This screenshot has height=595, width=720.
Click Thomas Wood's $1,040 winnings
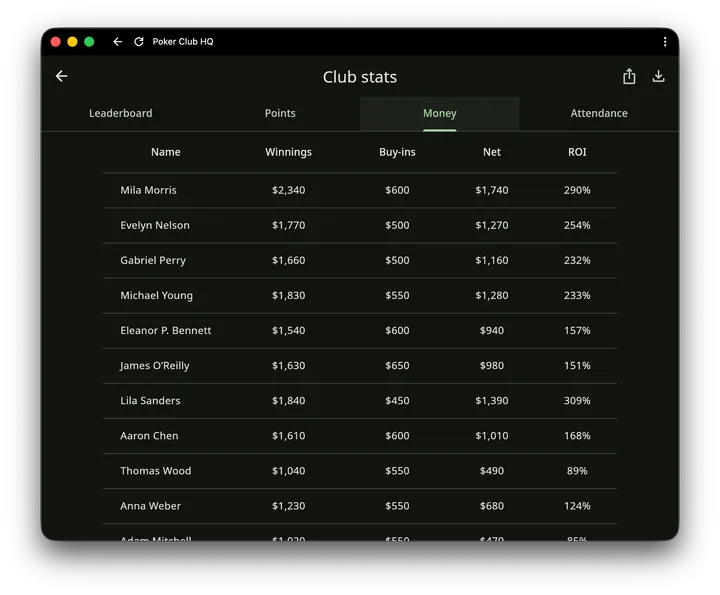288,471
